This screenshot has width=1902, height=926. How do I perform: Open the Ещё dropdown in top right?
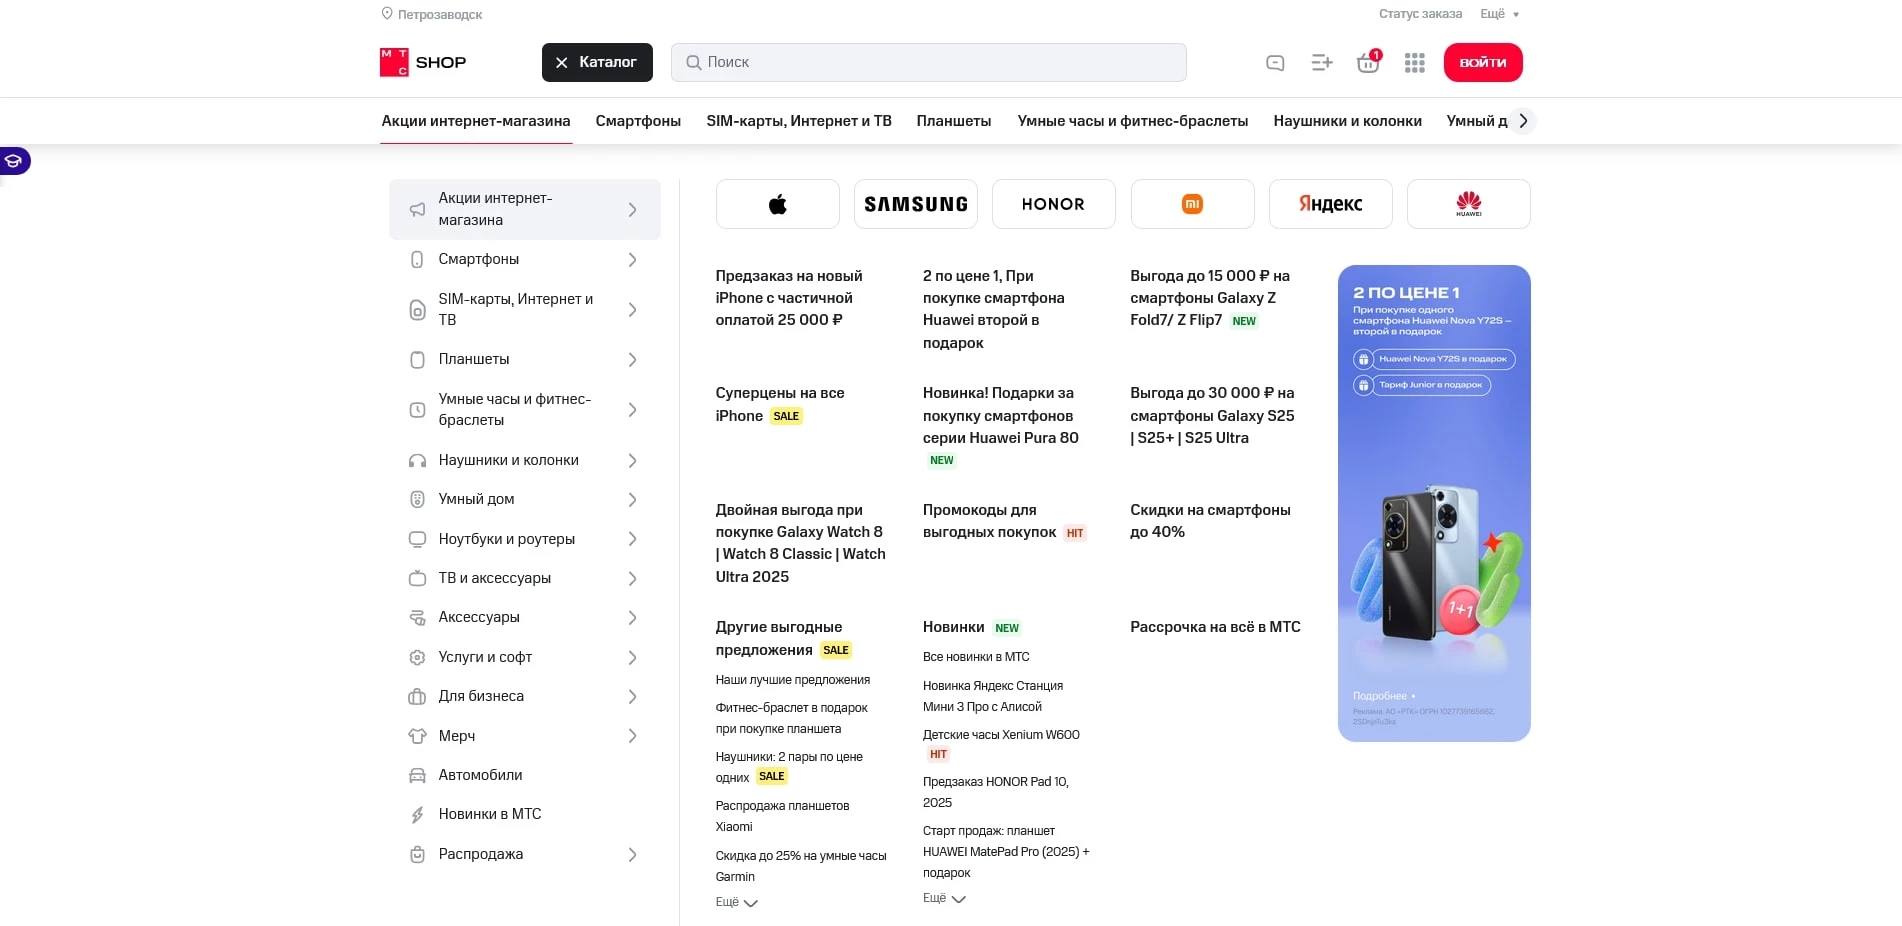click(1497, 14)
